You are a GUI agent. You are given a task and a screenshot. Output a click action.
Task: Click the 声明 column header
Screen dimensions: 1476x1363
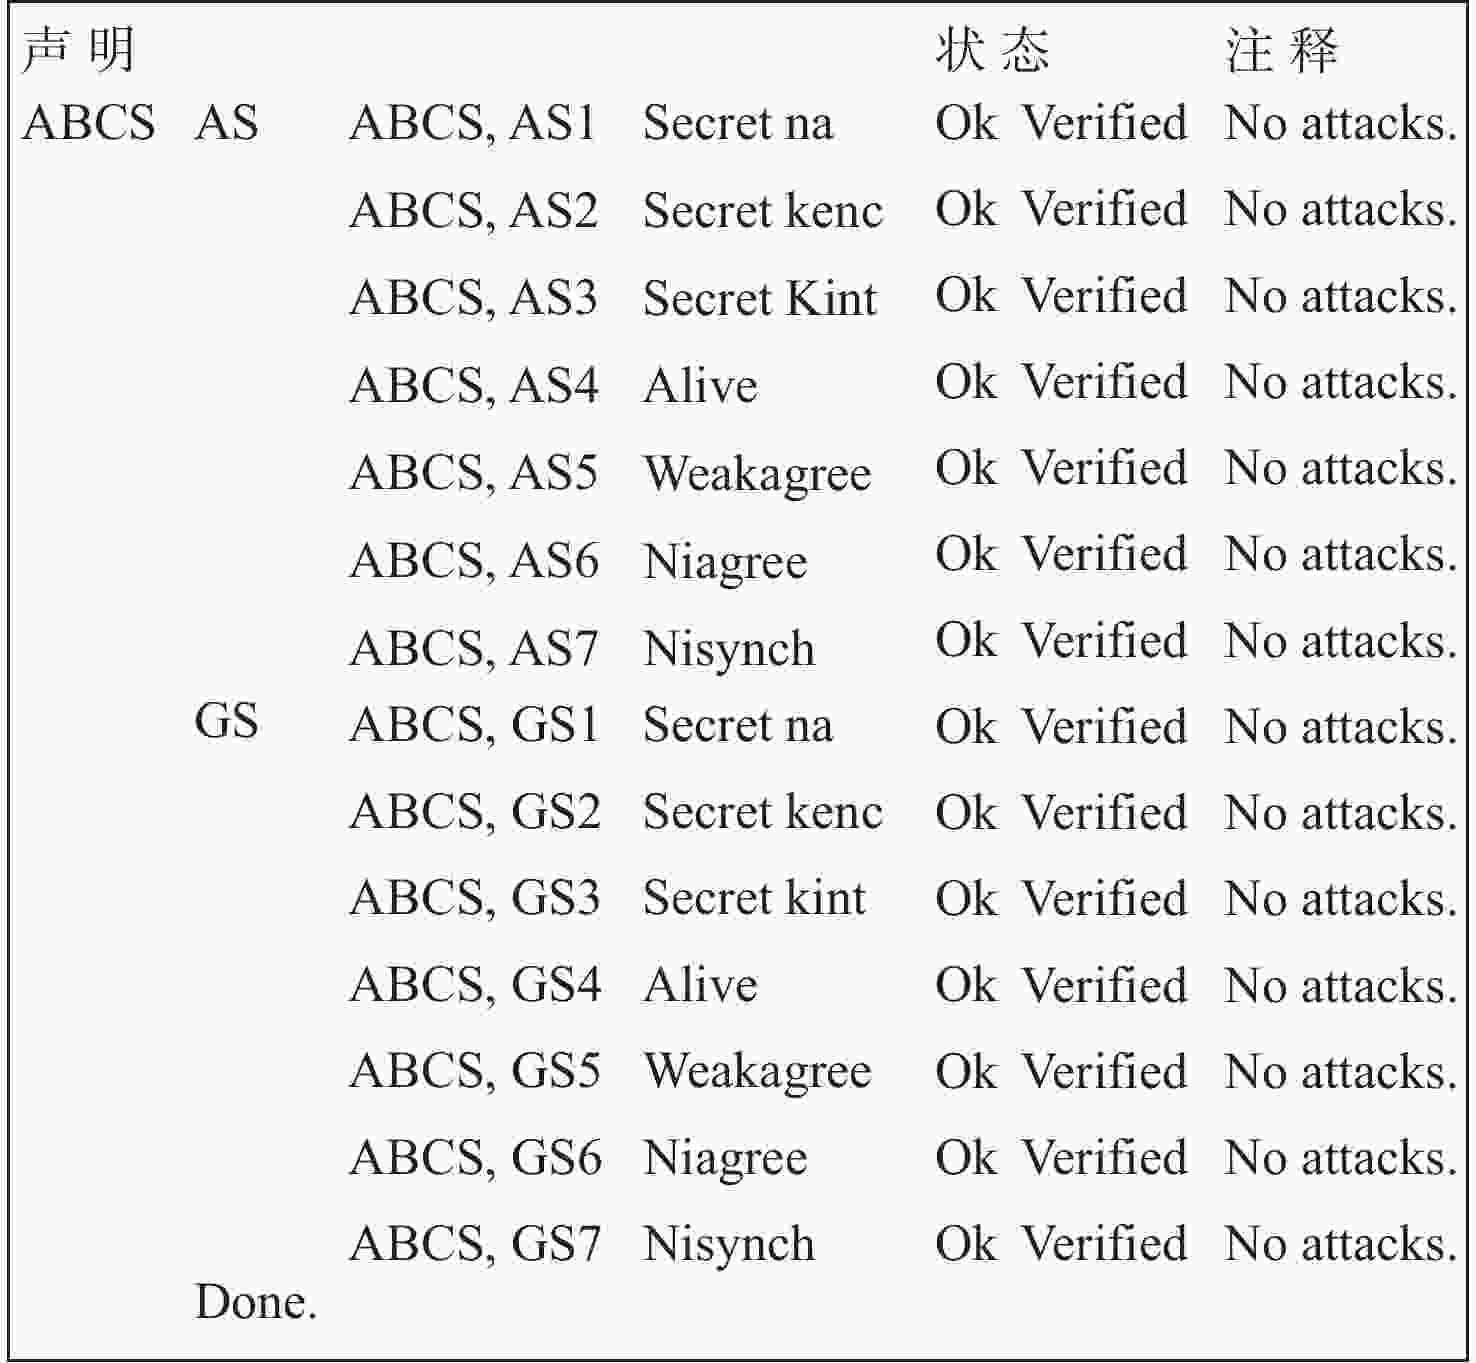[78, 50]
